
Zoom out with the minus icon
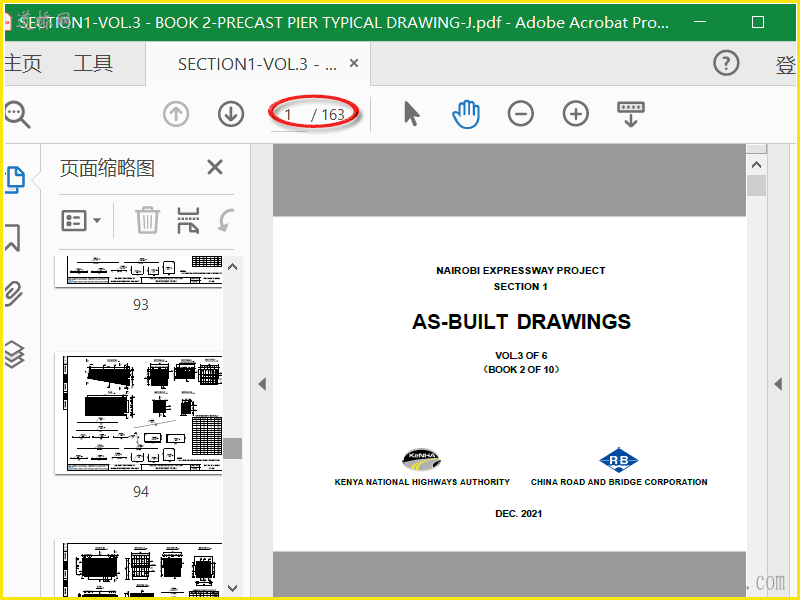[x=520, y=114]
